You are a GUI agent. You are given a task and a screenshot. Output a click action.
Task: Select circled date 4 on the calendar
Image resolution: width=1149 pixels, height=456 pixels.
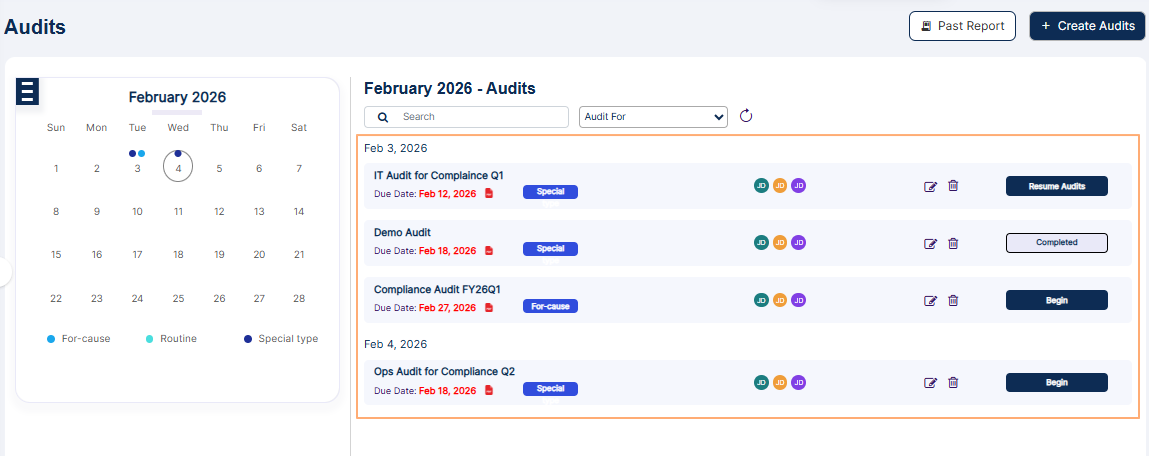[178, 167]
